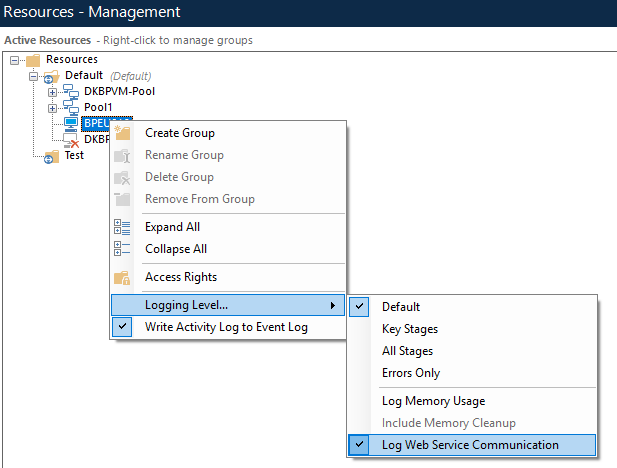The image size is (617, 468).
Task: Disable Log Web Service Communication option
Action: pyautogui.click(x=470, y=445)
